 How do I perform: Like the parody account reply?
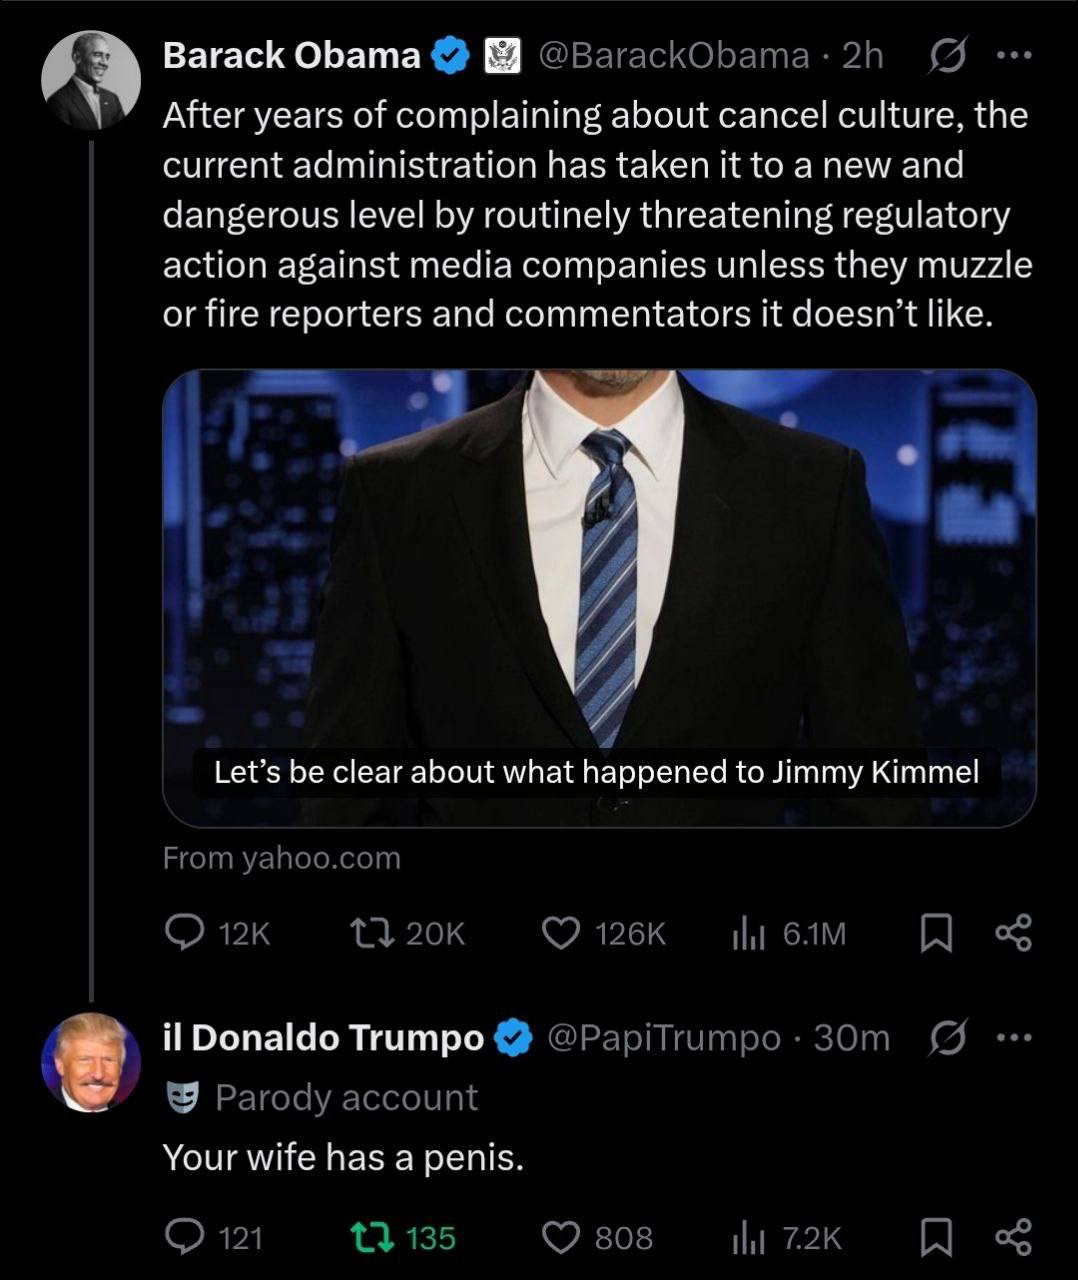(561, 1237)
